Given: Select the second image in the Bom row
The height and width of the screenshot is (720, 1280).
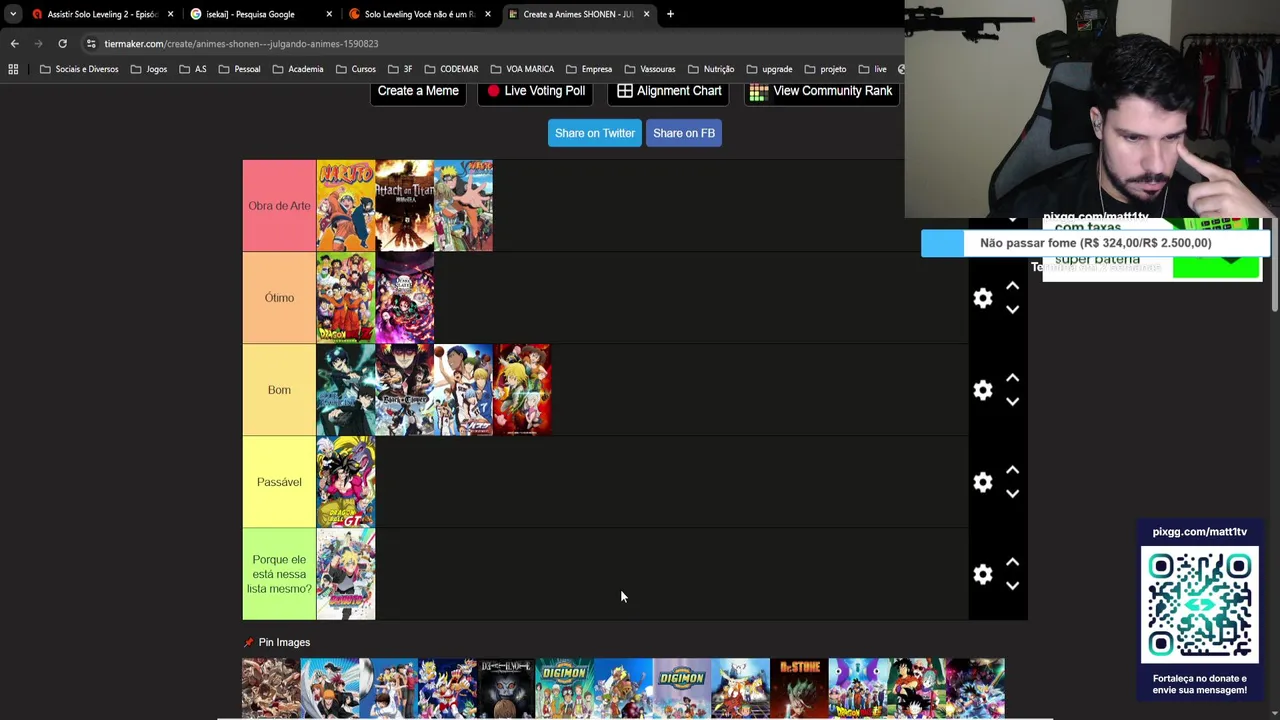Looking at the screenshot, I should (404, 390).
